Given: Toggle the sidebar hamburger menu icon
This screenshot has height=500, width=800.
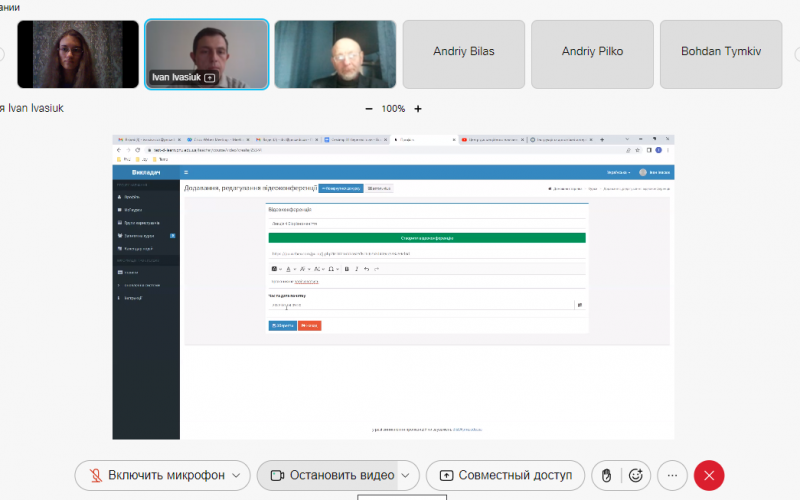Looking at the screenshot, I should click(186, 172).
